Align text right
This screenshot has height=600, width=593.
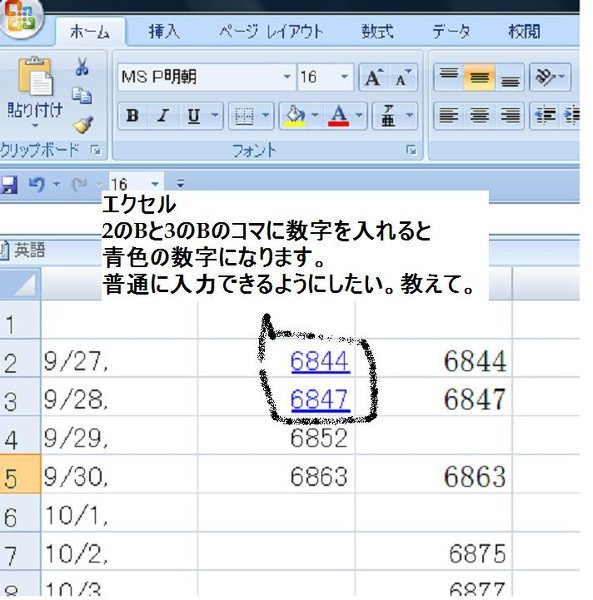tap(510, 115)
